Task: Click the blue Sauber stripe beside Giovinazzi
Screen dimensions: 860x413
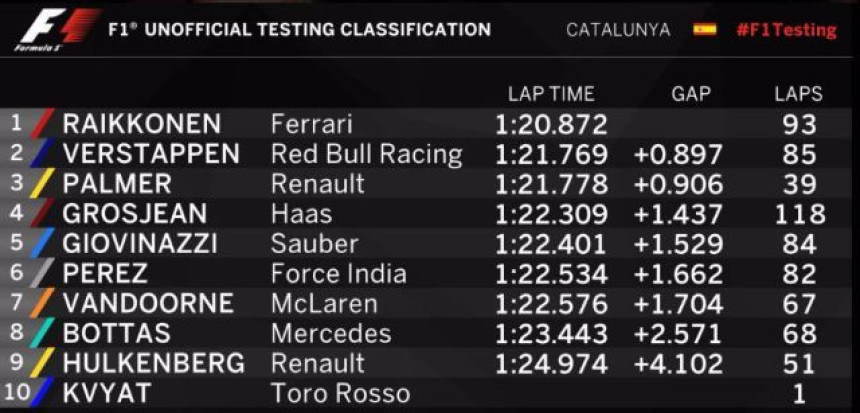Action: tap(42, 243)
